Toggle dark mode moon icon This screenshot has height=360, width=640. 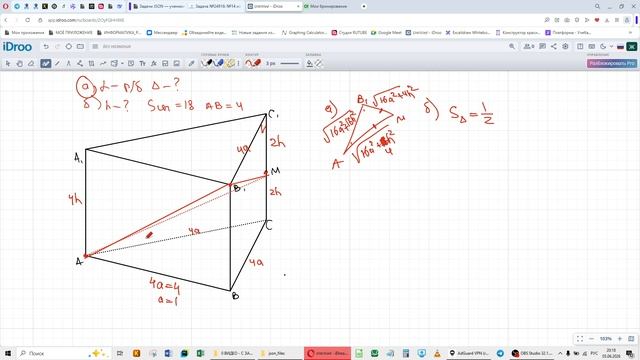[x=603, y=47]
